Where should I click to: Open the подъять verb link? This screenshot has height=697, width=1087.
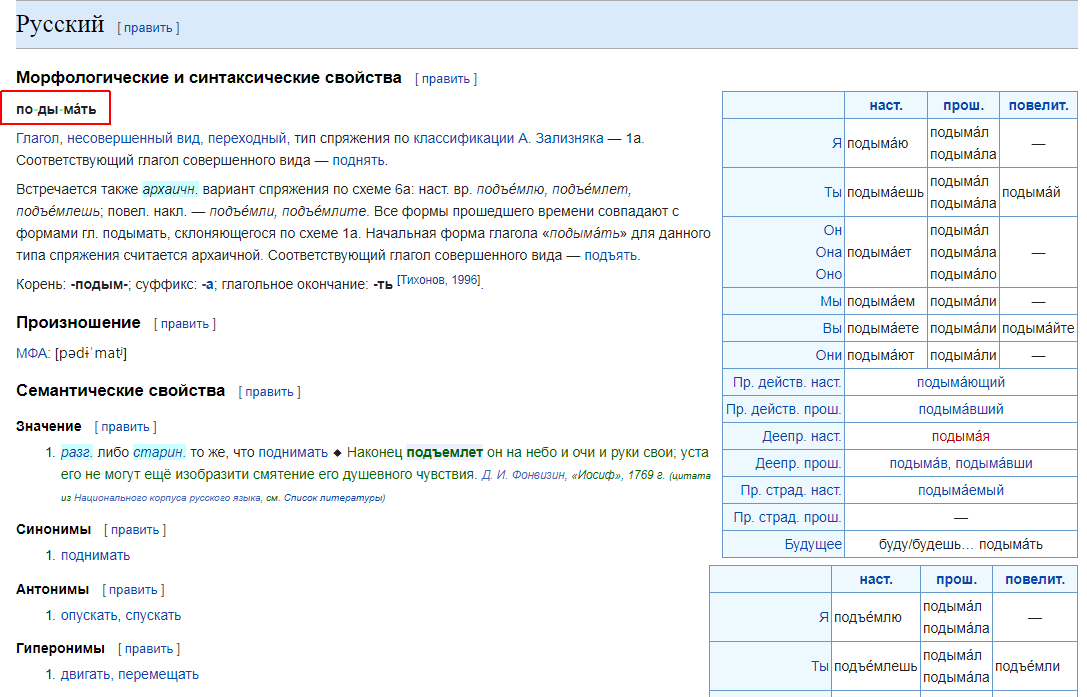coord(611,255)
